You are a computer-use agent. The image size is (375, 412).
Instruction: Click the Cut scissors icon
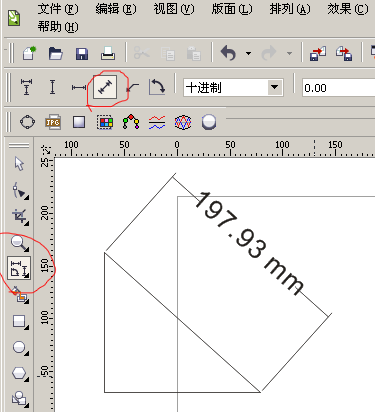click(x=142, y=53)
